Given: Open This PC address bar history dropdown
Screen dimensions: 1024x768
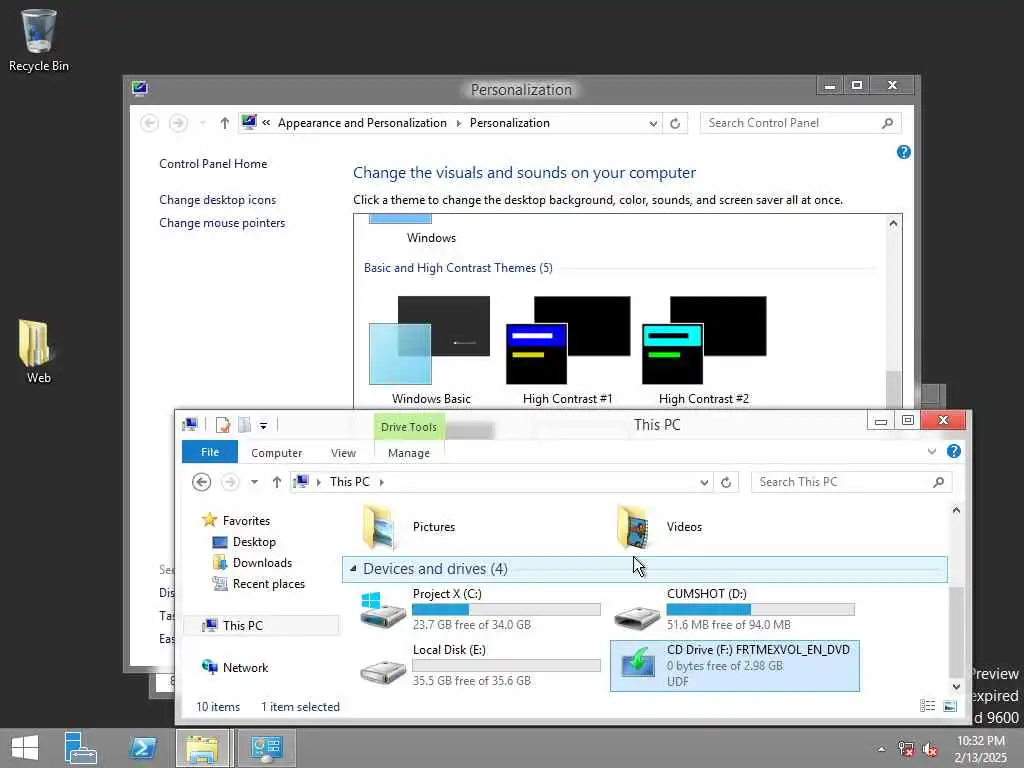Looking at the screenshot, I should [x=704, y=483].
